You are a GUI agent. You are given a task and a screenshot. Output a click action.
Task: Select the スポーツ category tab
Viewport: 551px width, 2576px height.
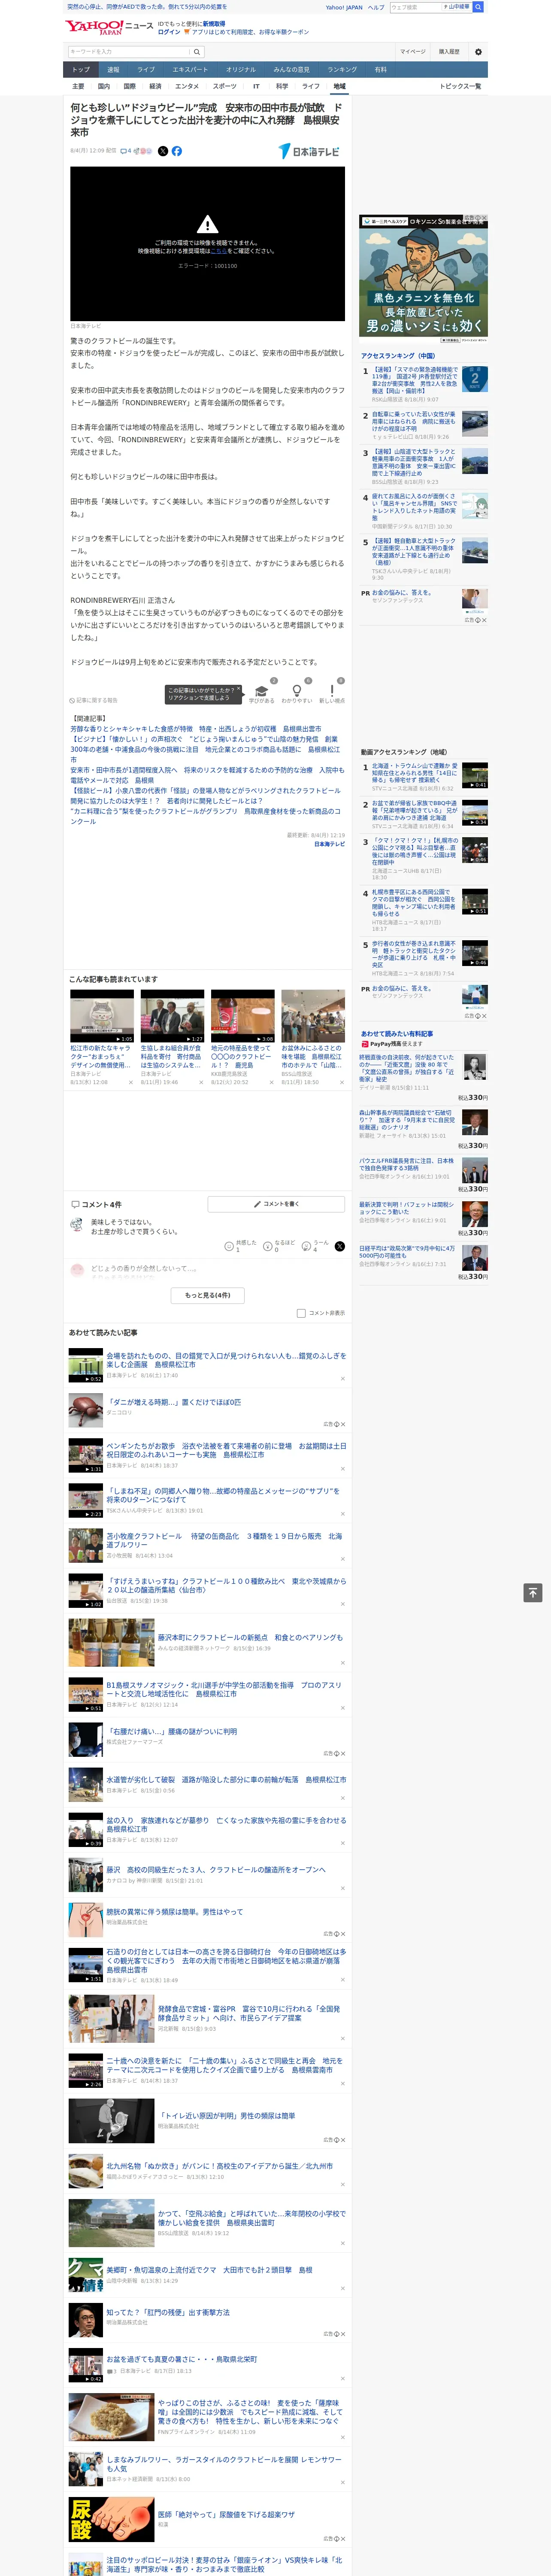[225, 86]
